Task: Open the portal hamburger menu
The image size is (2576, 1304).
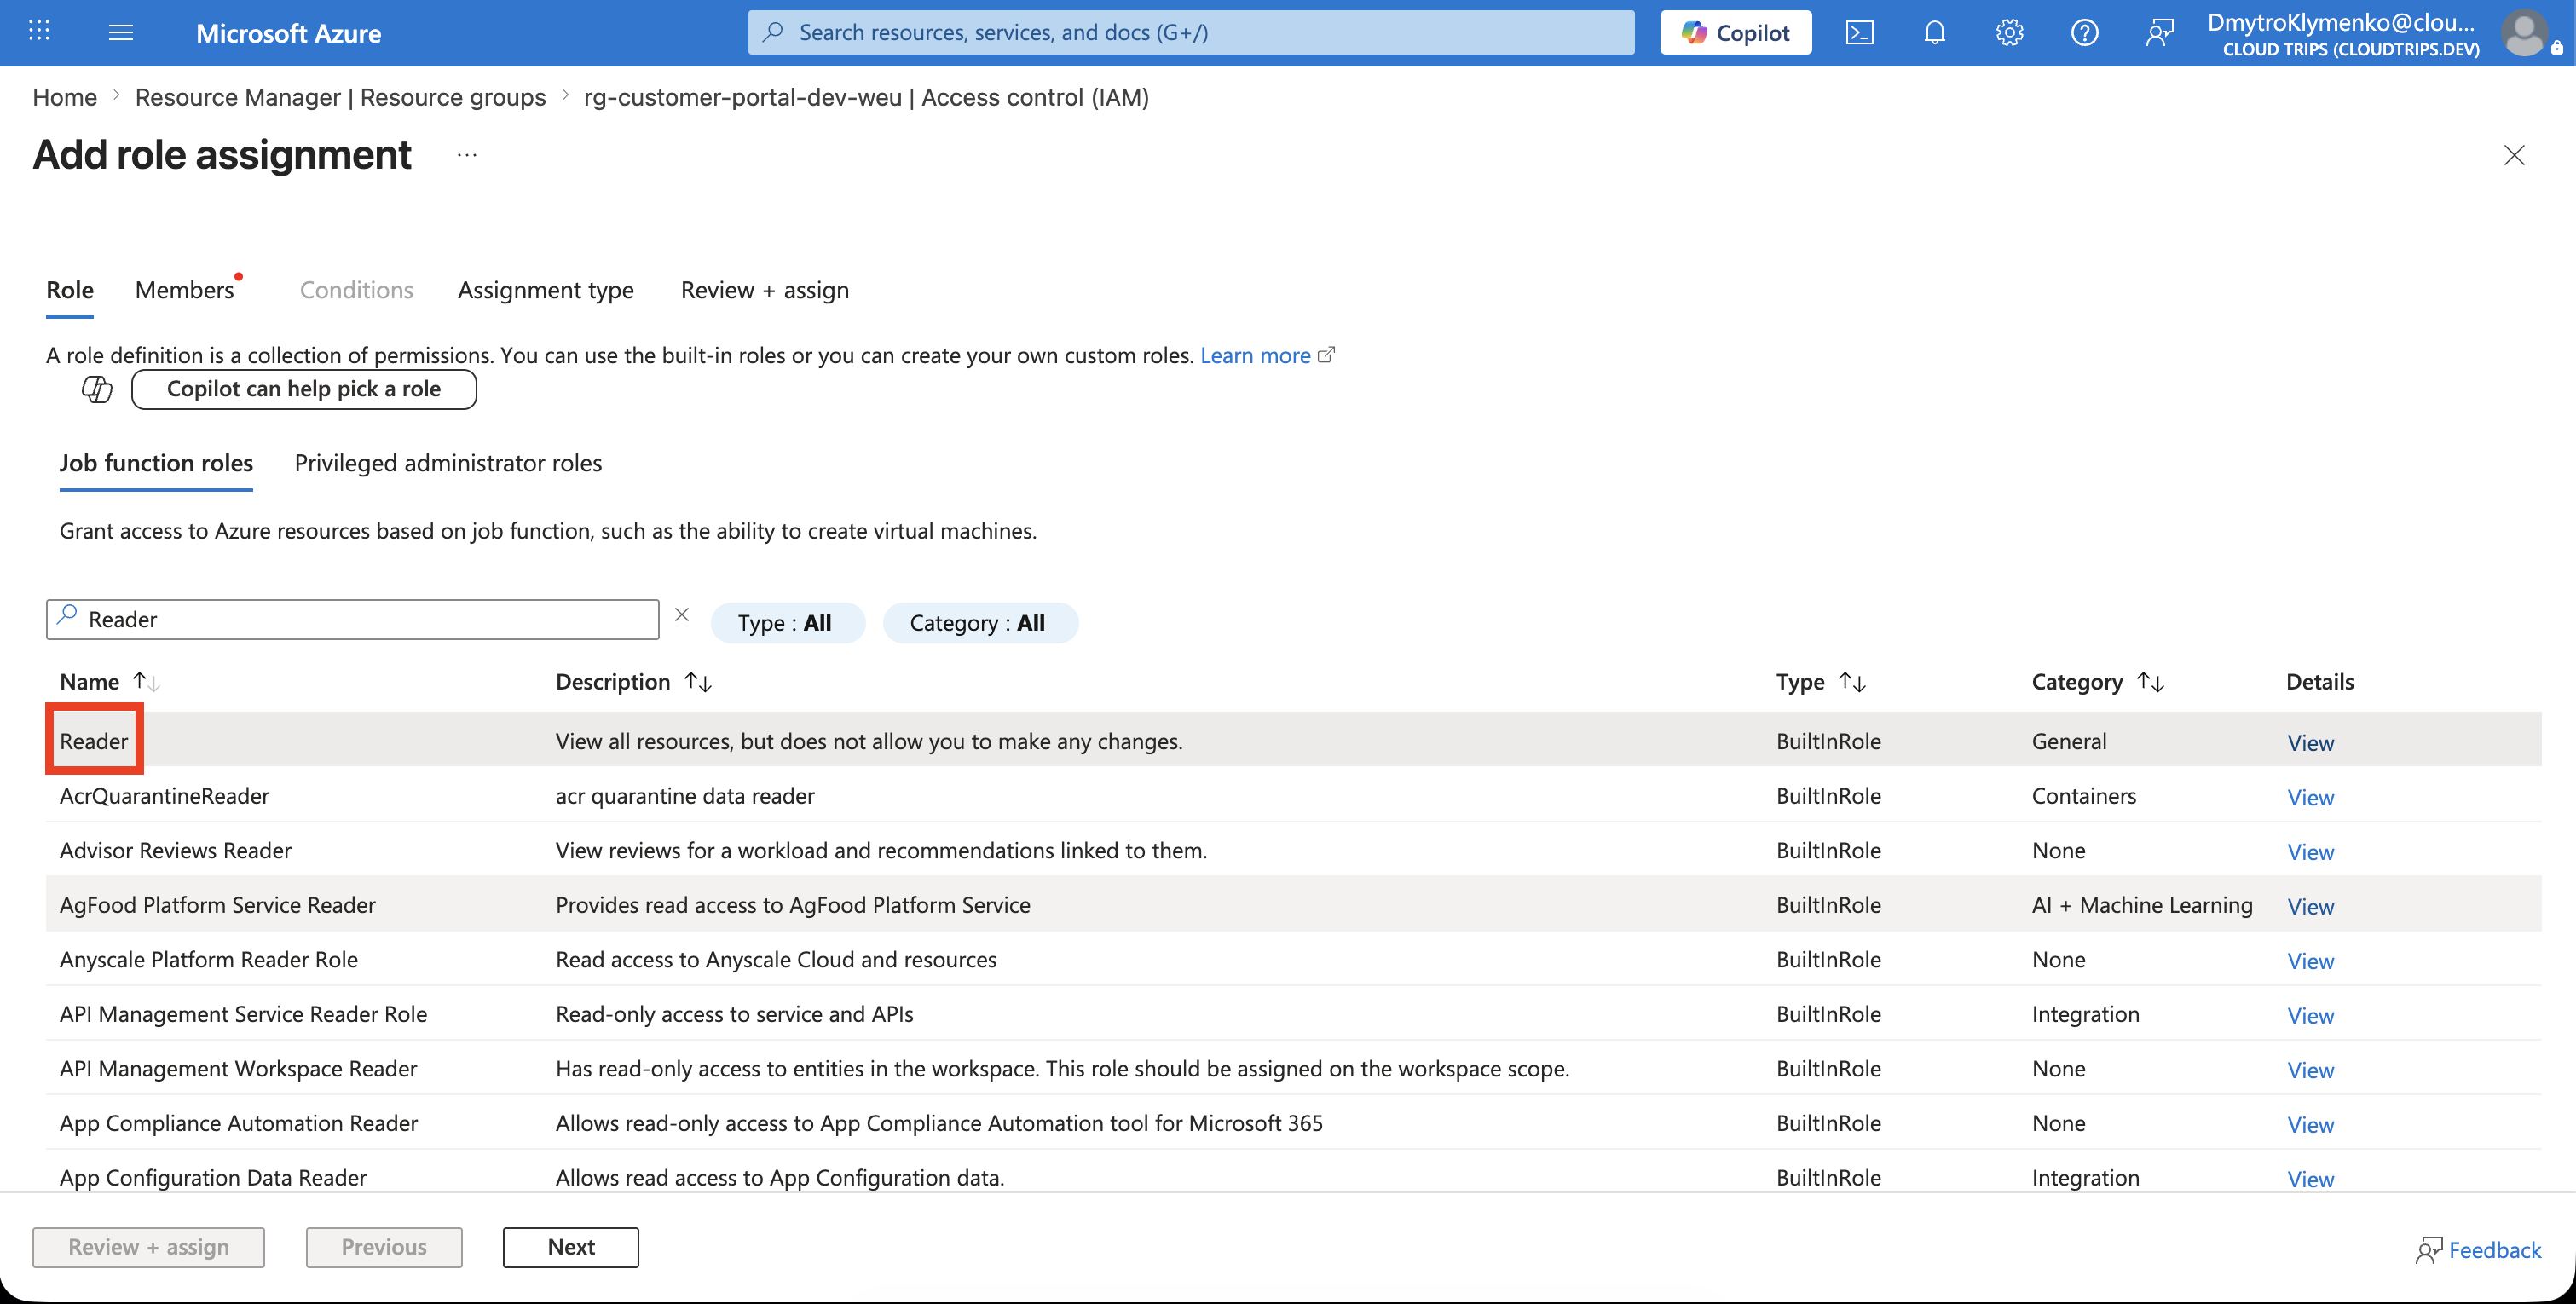Action: point(121,32)
